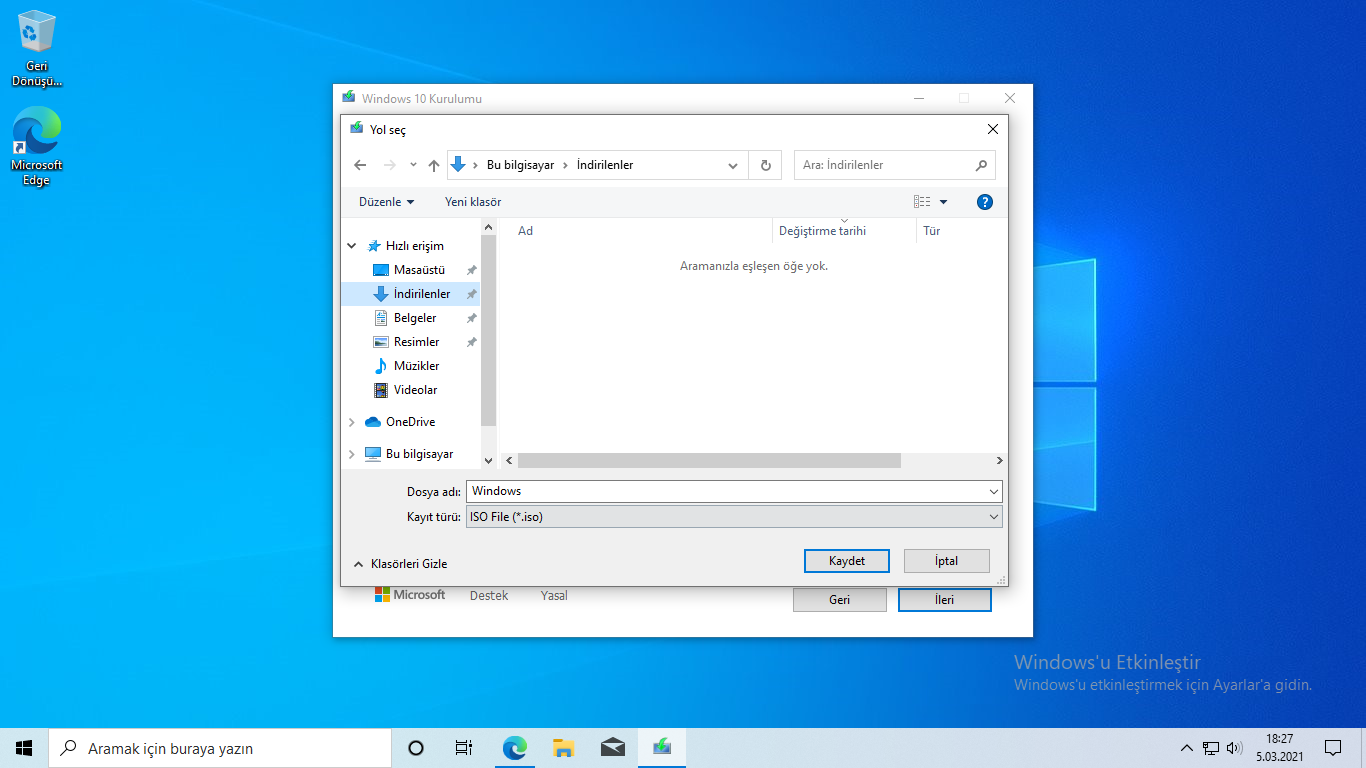Click Bu bilgisayar in the address path
This screenshot has width=1366, height=768.
tap(520, 165)
